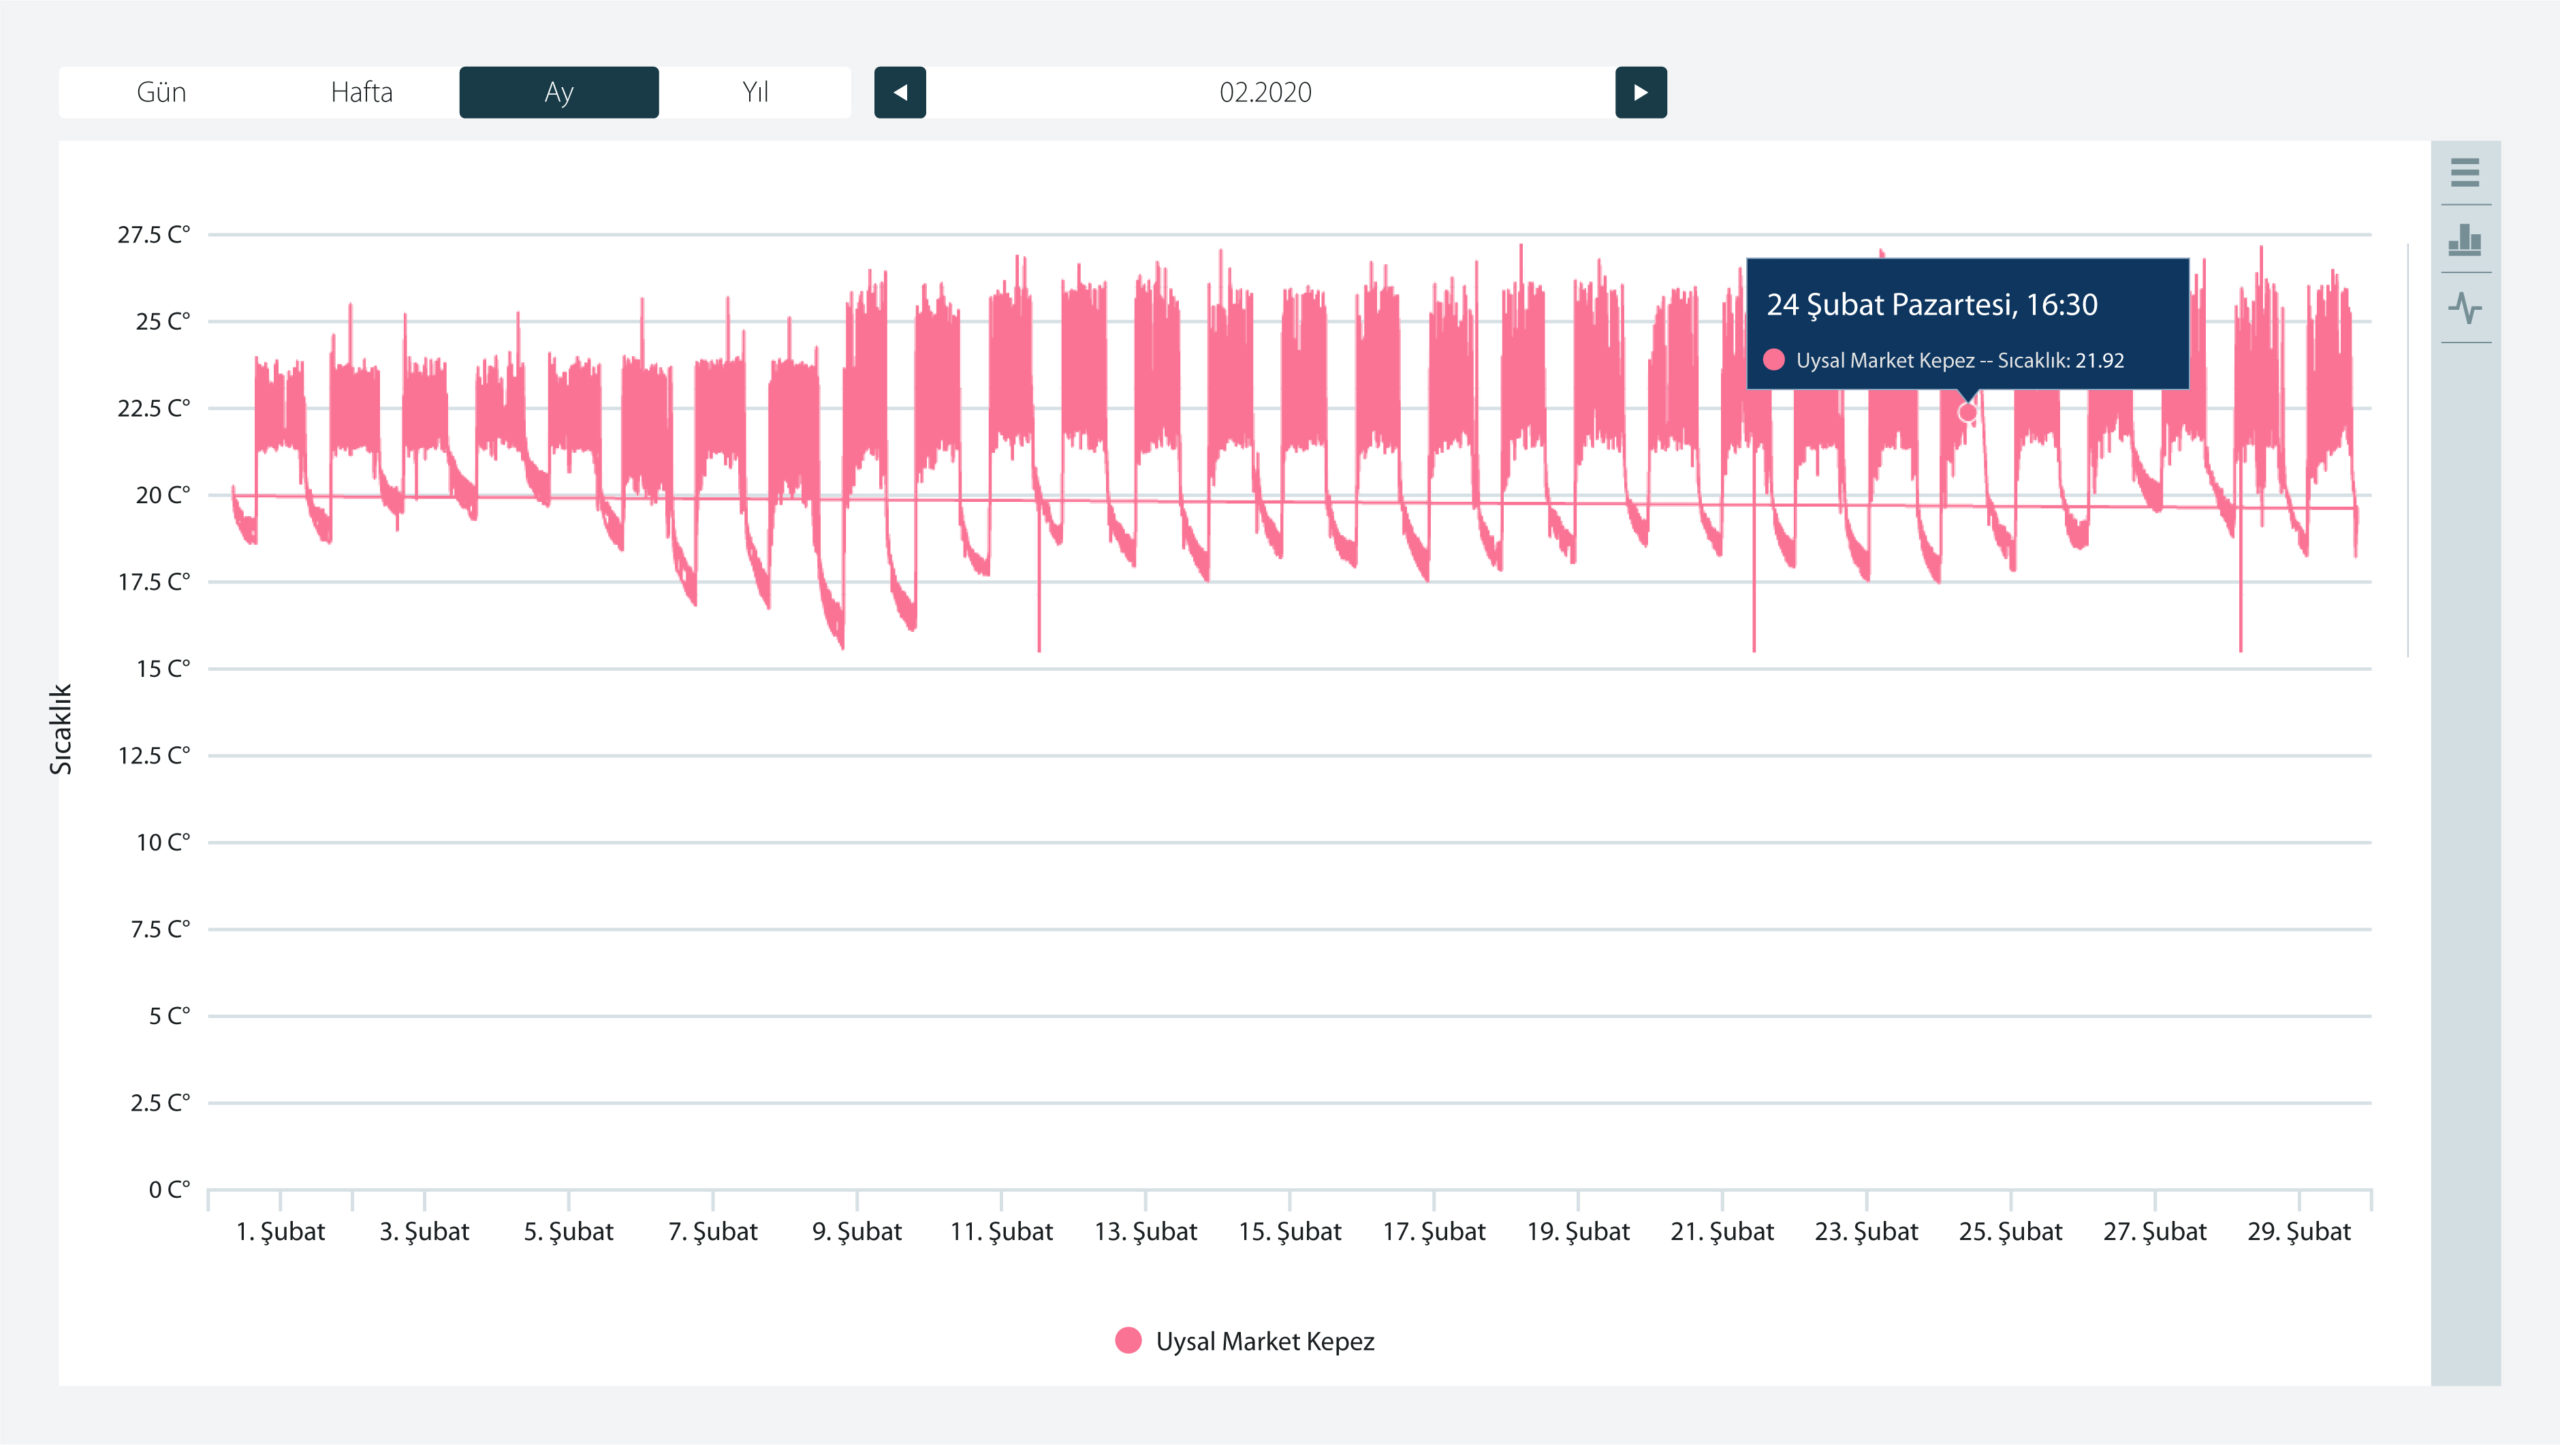Image resolution: width=2560 pixels, height=1445 pixels.
Task: Click the Sıcaklık vertical axis title
Action: 61,729
